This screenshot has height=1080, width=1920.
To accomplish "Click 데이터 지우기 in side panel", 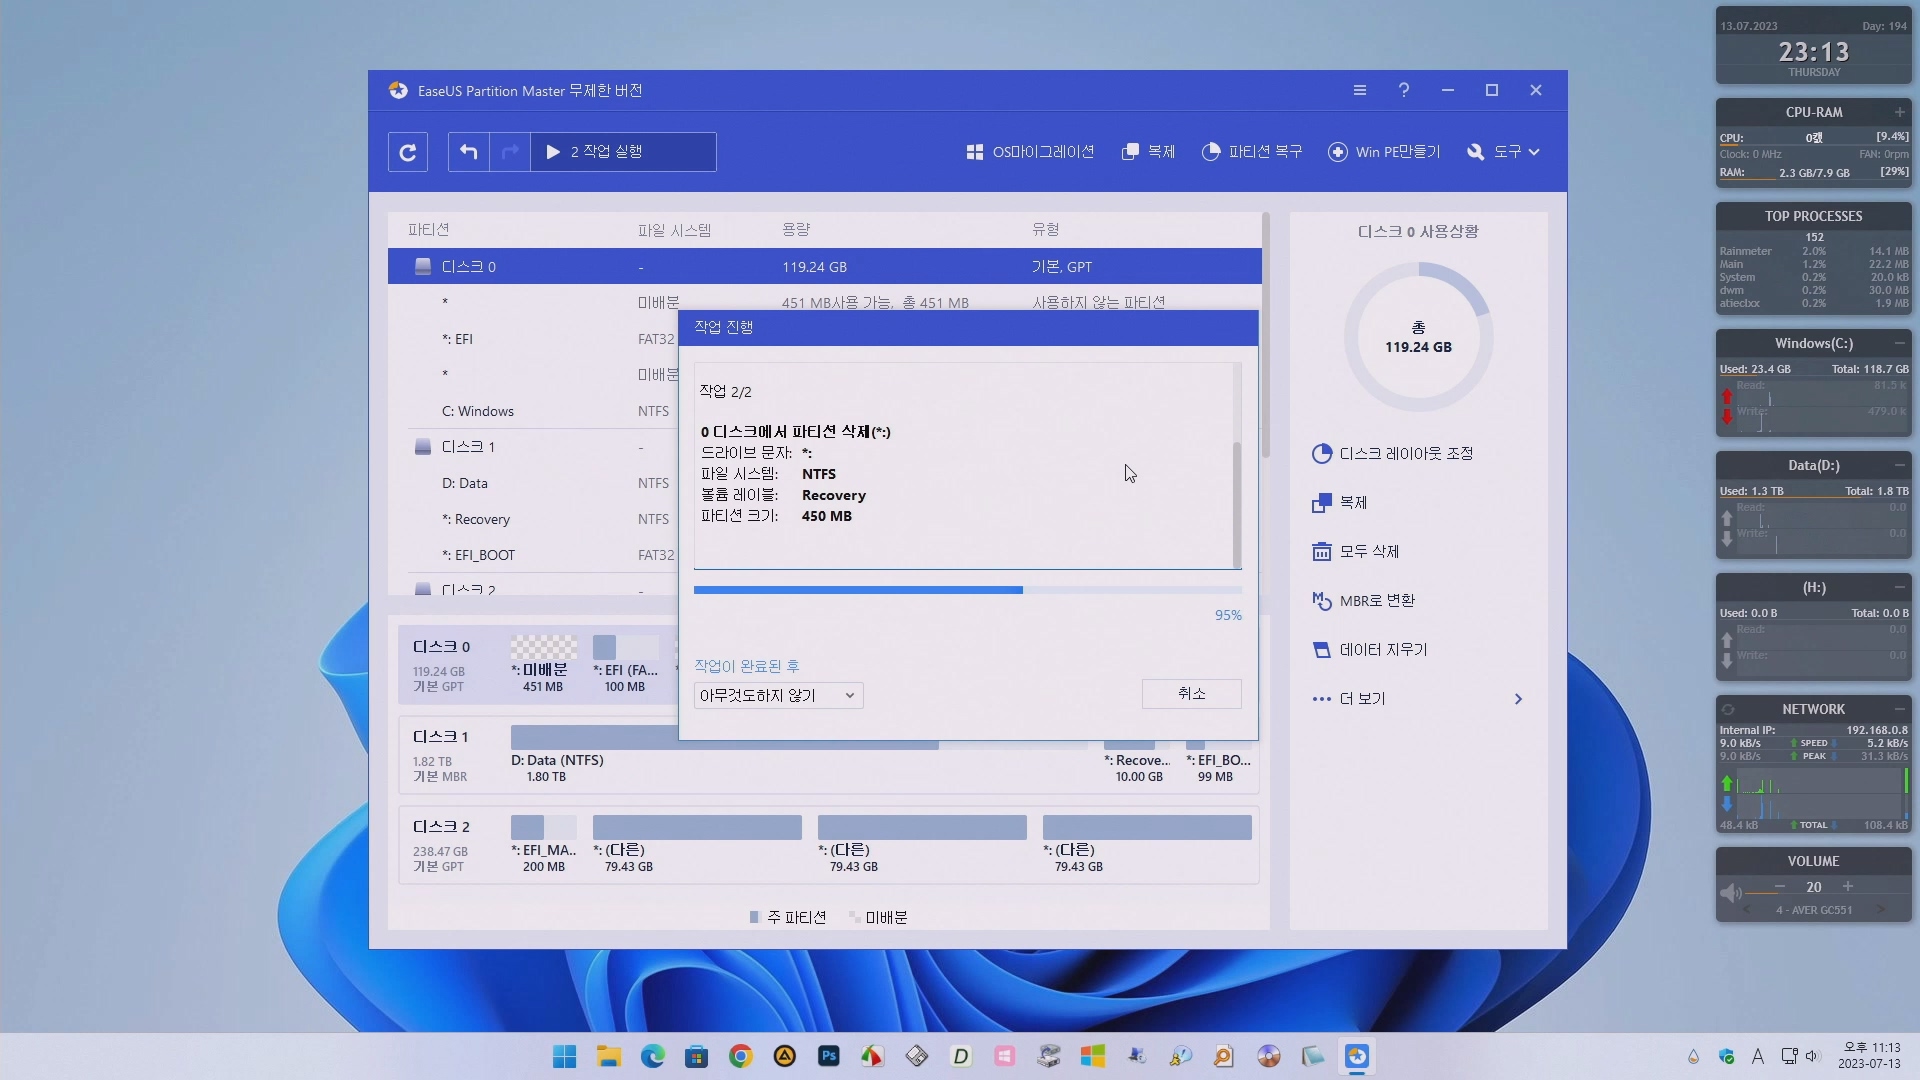I will pos(1369,650).
